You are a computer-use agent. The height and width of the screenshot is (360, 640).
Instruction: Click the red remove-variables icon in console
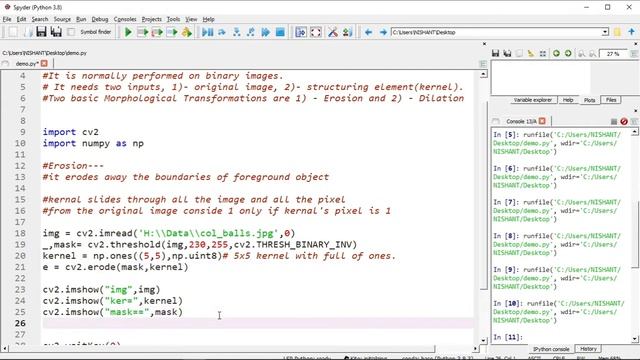point(624,121)
